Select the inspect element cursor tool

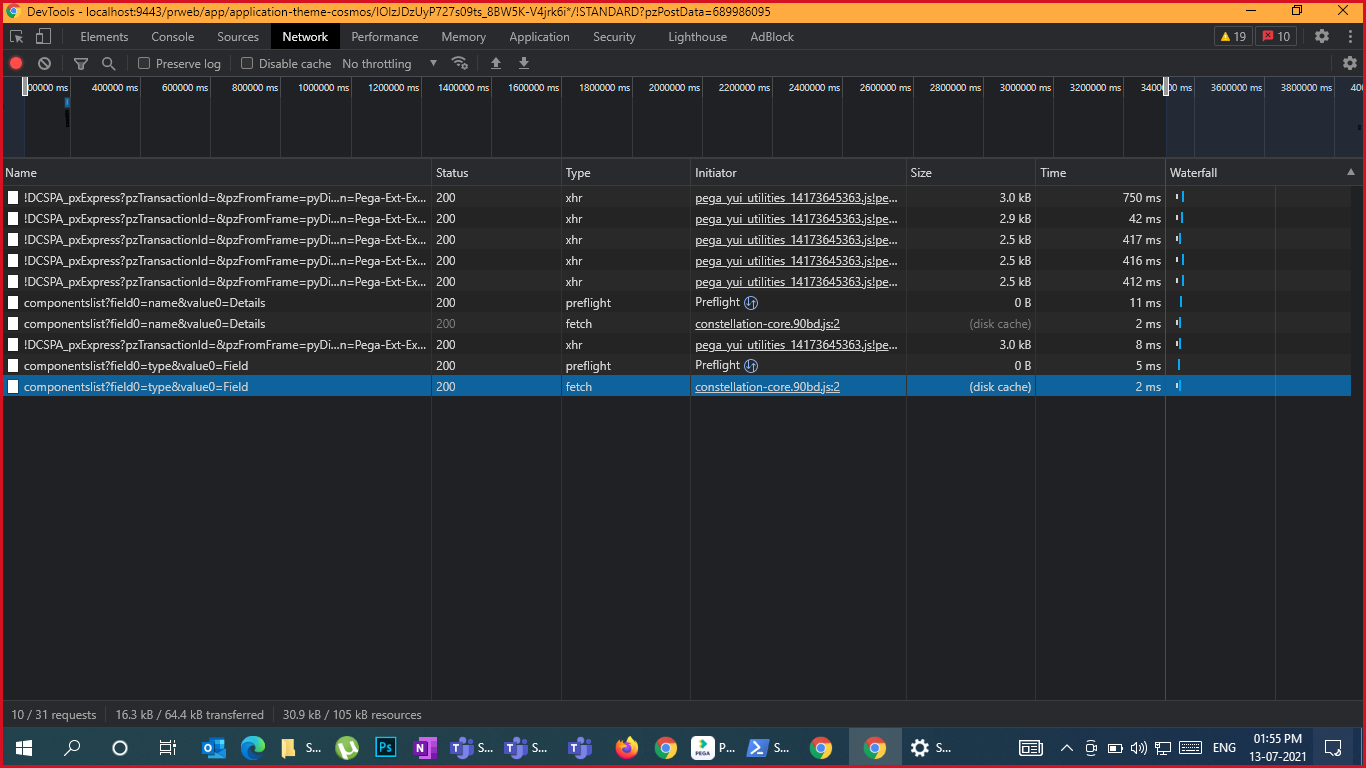point(15,35)
